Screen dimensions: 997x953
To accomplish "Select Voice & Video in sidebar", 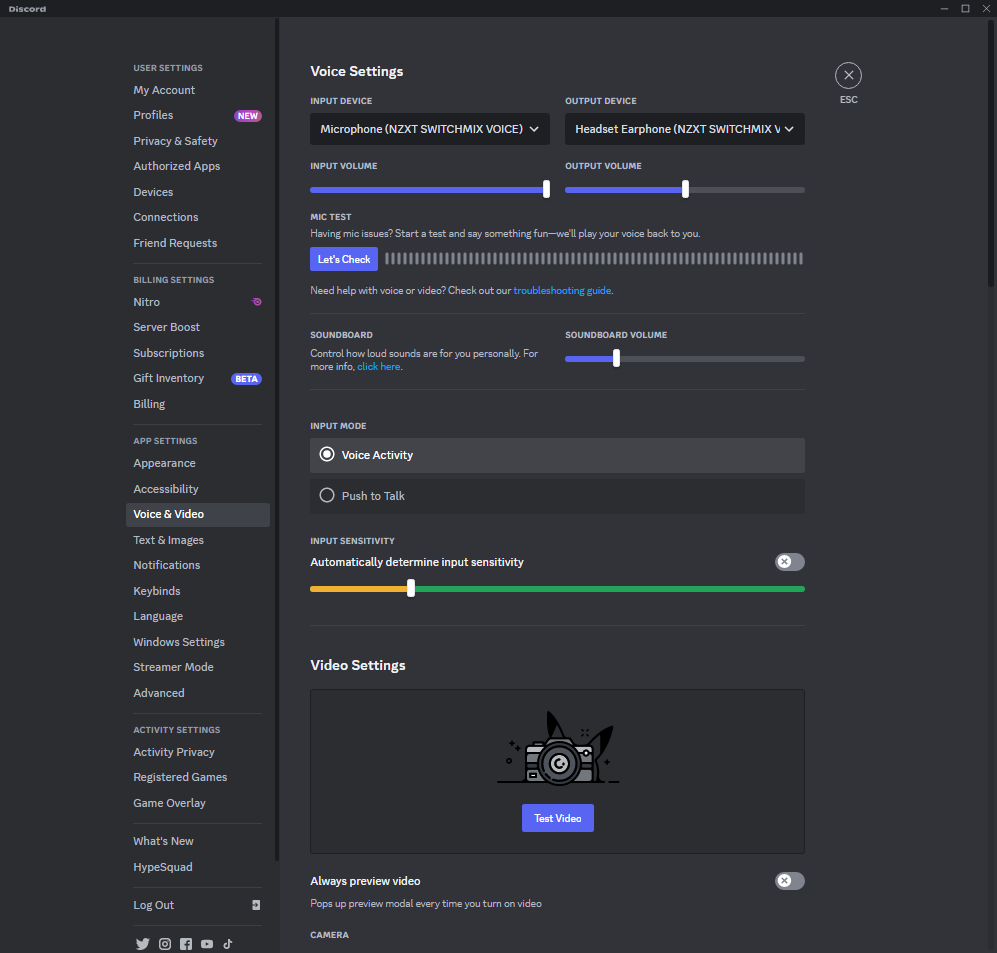I will point(198,514).
